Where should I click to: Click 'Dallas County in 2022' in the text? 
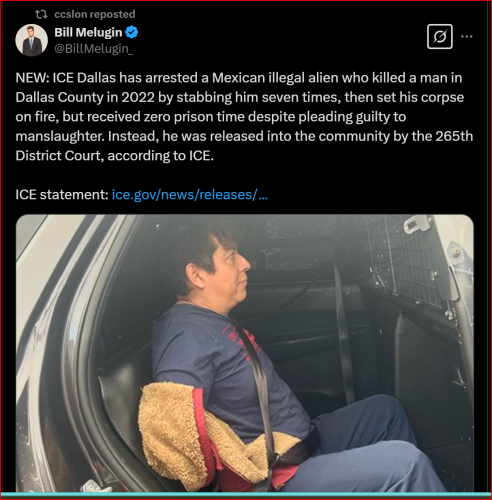[x=85, y=97]
